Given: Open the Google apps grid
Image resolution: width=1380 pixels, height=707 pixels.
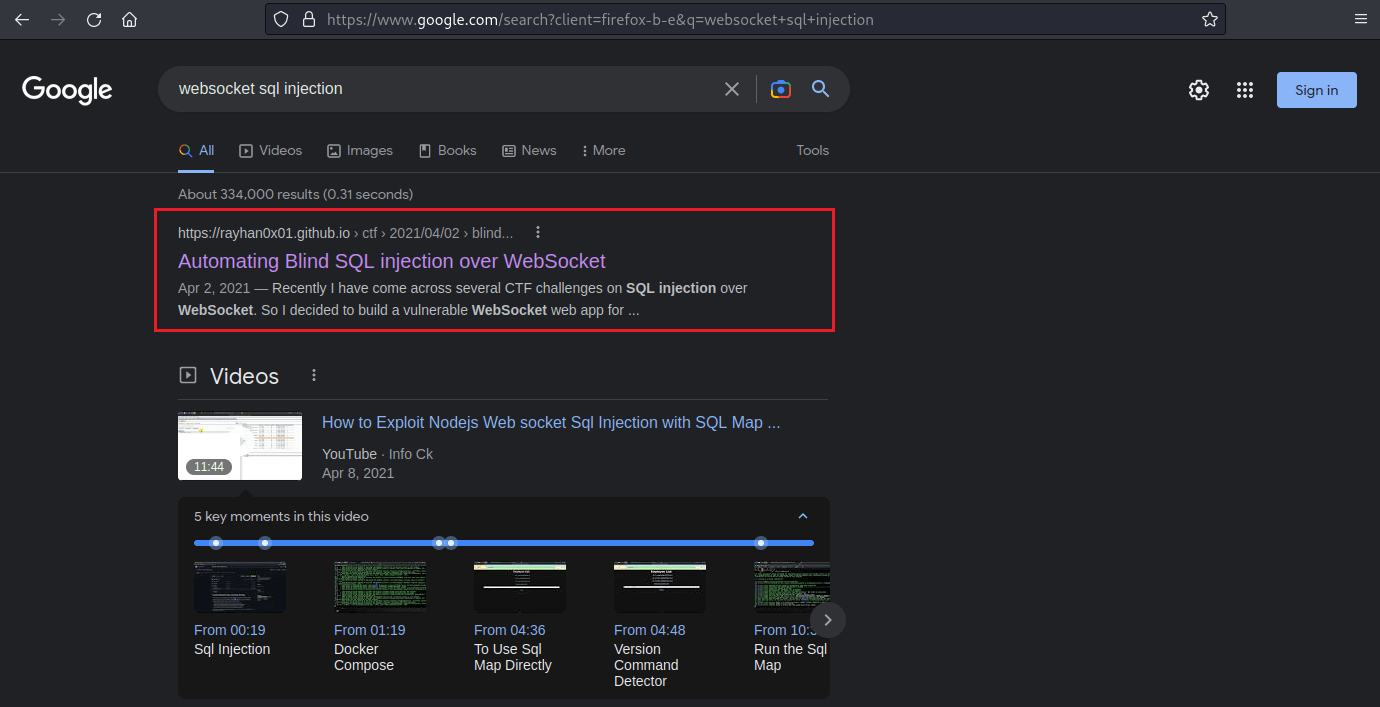Looking at the screenshot, I should point(1245,90).
